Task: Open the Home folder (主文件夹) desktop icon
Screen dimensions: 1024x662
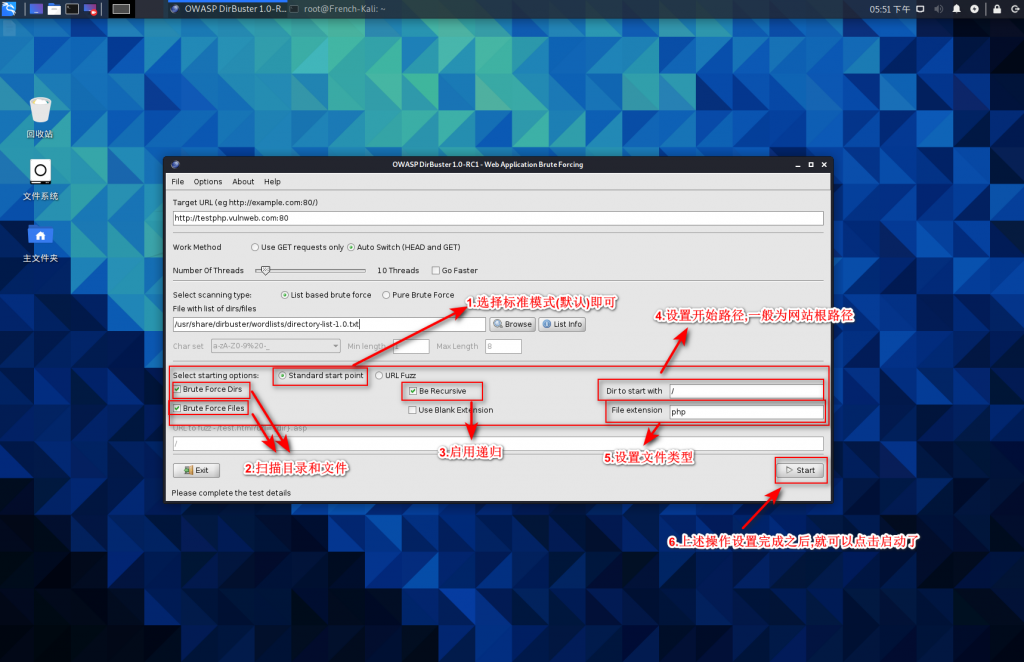Action: click(40, 242)
